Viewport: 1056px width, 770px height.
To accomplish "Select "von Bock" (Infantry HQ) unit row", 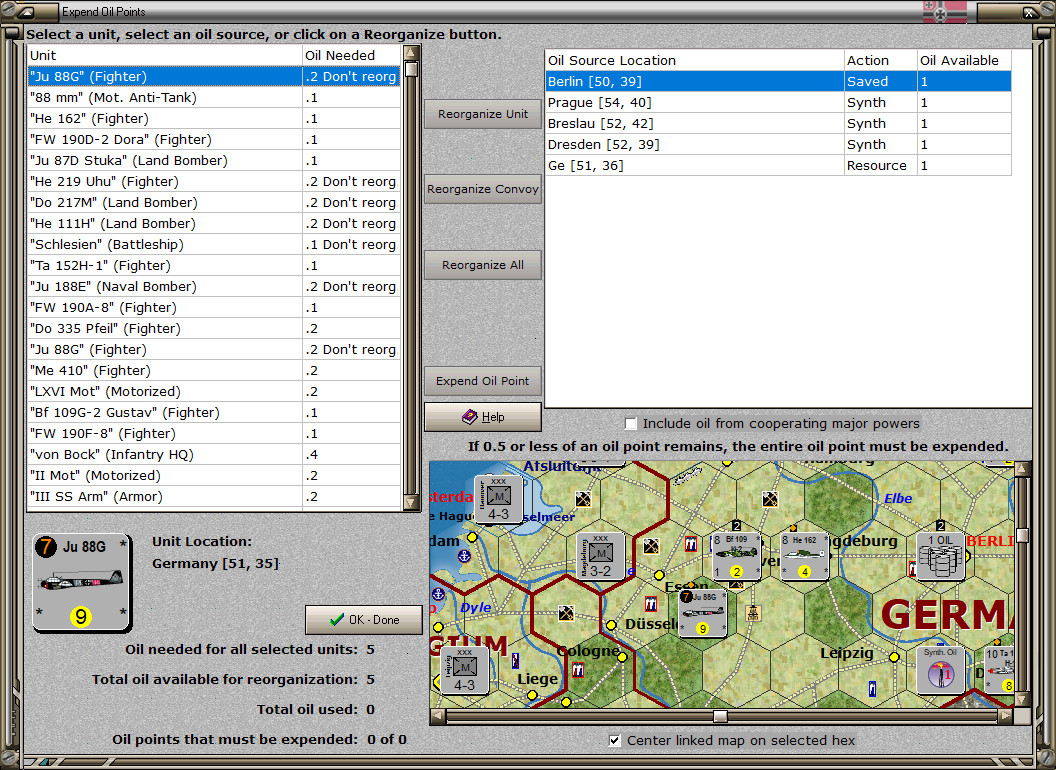I will point(214,455).
